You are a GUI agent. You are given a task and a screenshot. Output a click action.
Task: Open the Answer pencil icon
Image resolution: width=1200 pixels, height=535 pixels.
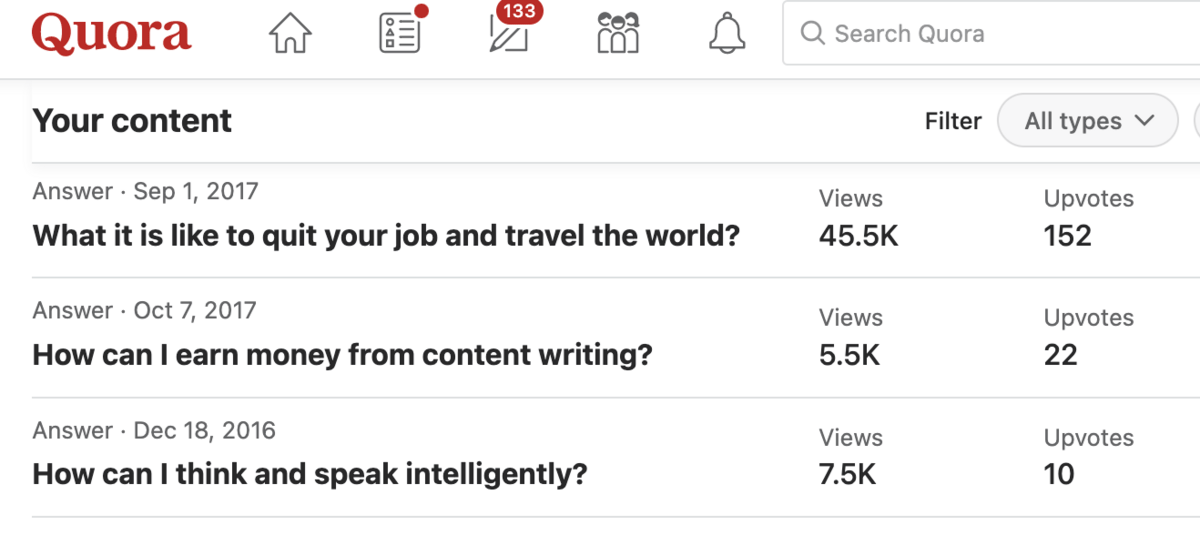coord(509,35)
